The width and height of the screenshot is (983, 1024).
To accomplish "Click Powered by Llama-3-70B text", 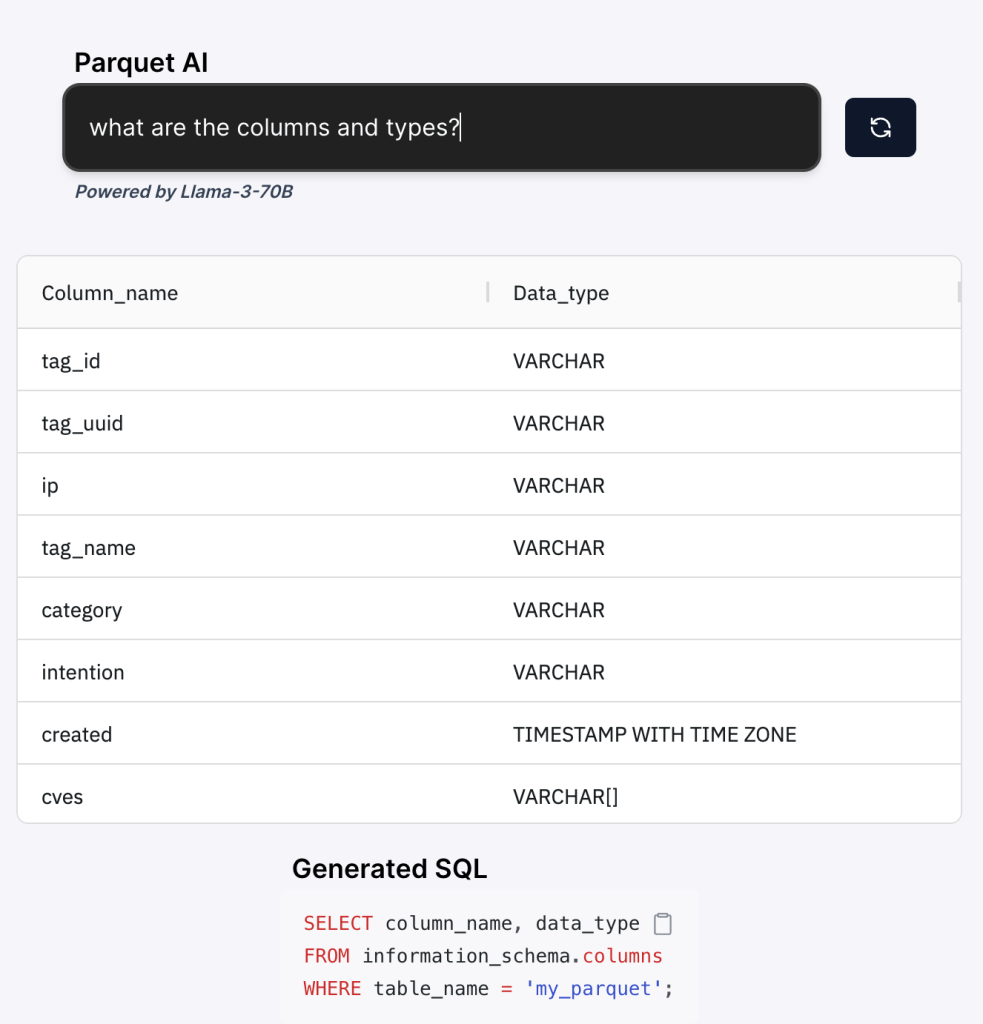I will pos(184,191).
